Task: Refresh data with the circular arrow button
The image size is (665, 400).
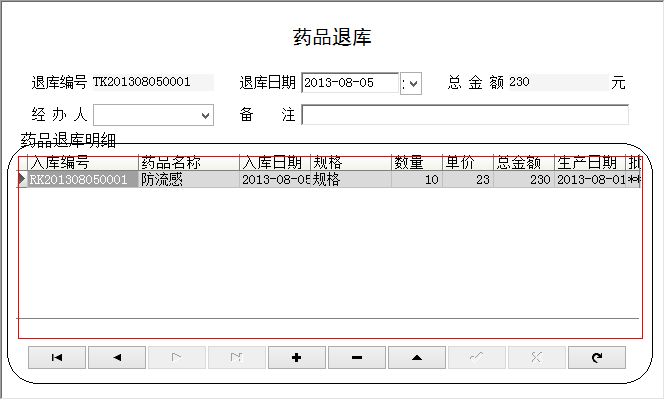Action: (597, 358)
